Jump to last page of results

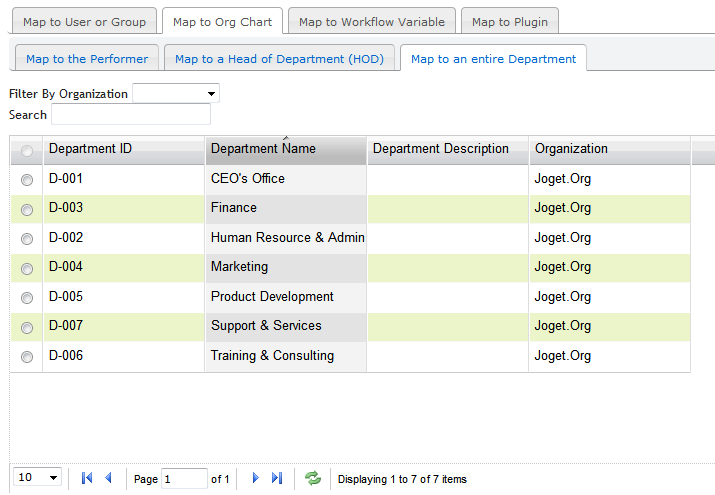pyautogui.click(x=277, y=479)
